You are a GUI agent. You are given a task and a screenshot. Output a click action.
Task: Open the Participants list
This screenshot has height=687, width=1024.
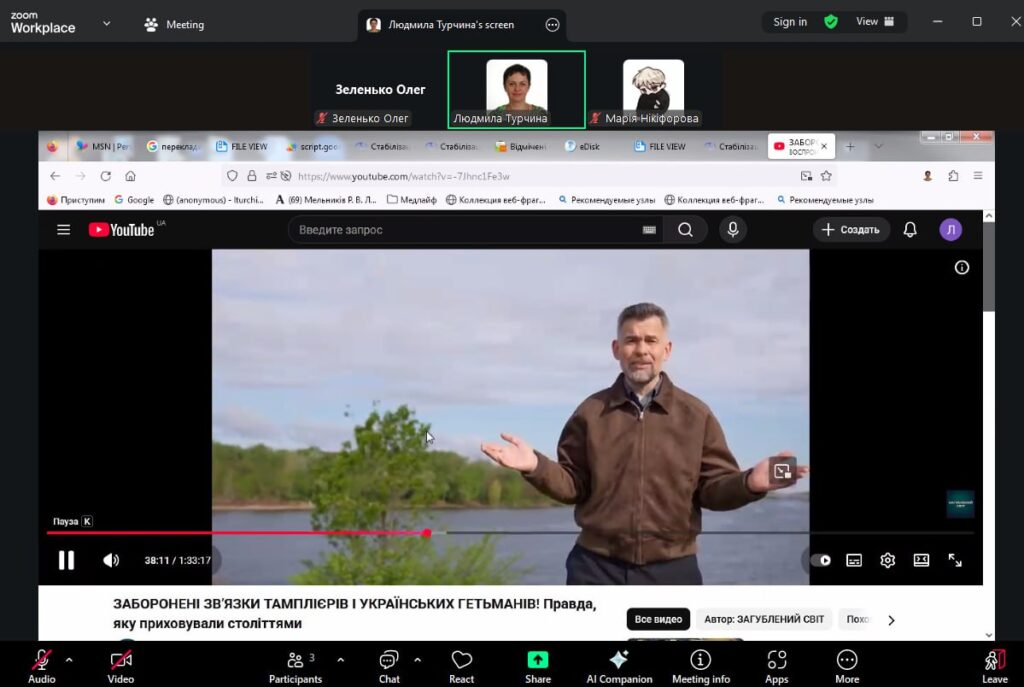click(x=295, y=666)
